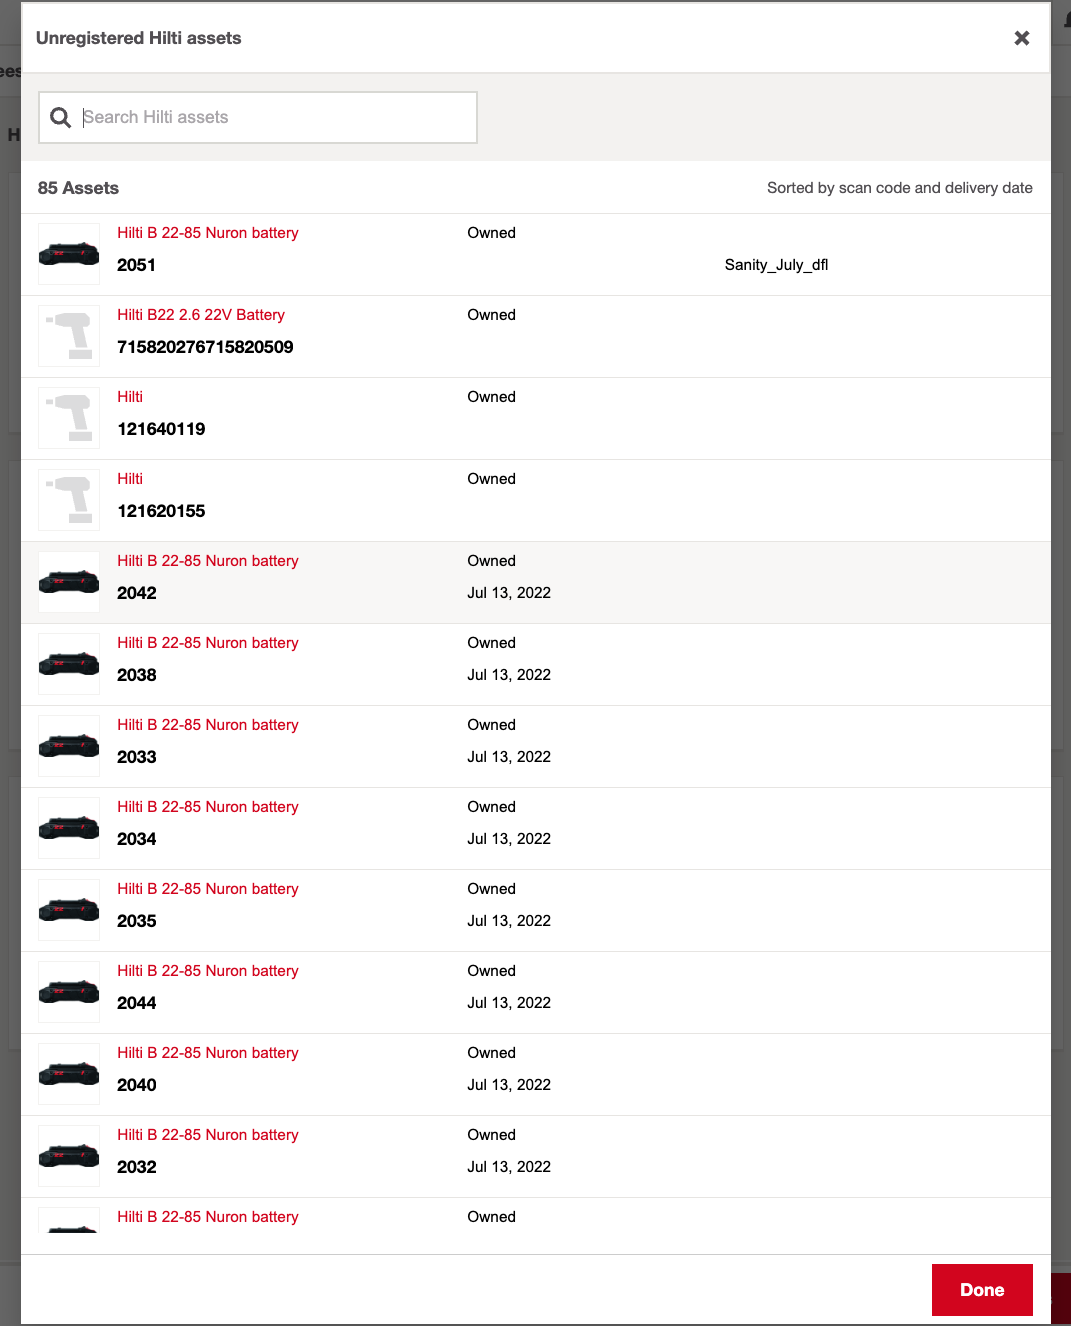Viewport: 1071px width, 1326px height.
Task: Select battery thumbnail for asset 2042
Action: tap(69, 582)
